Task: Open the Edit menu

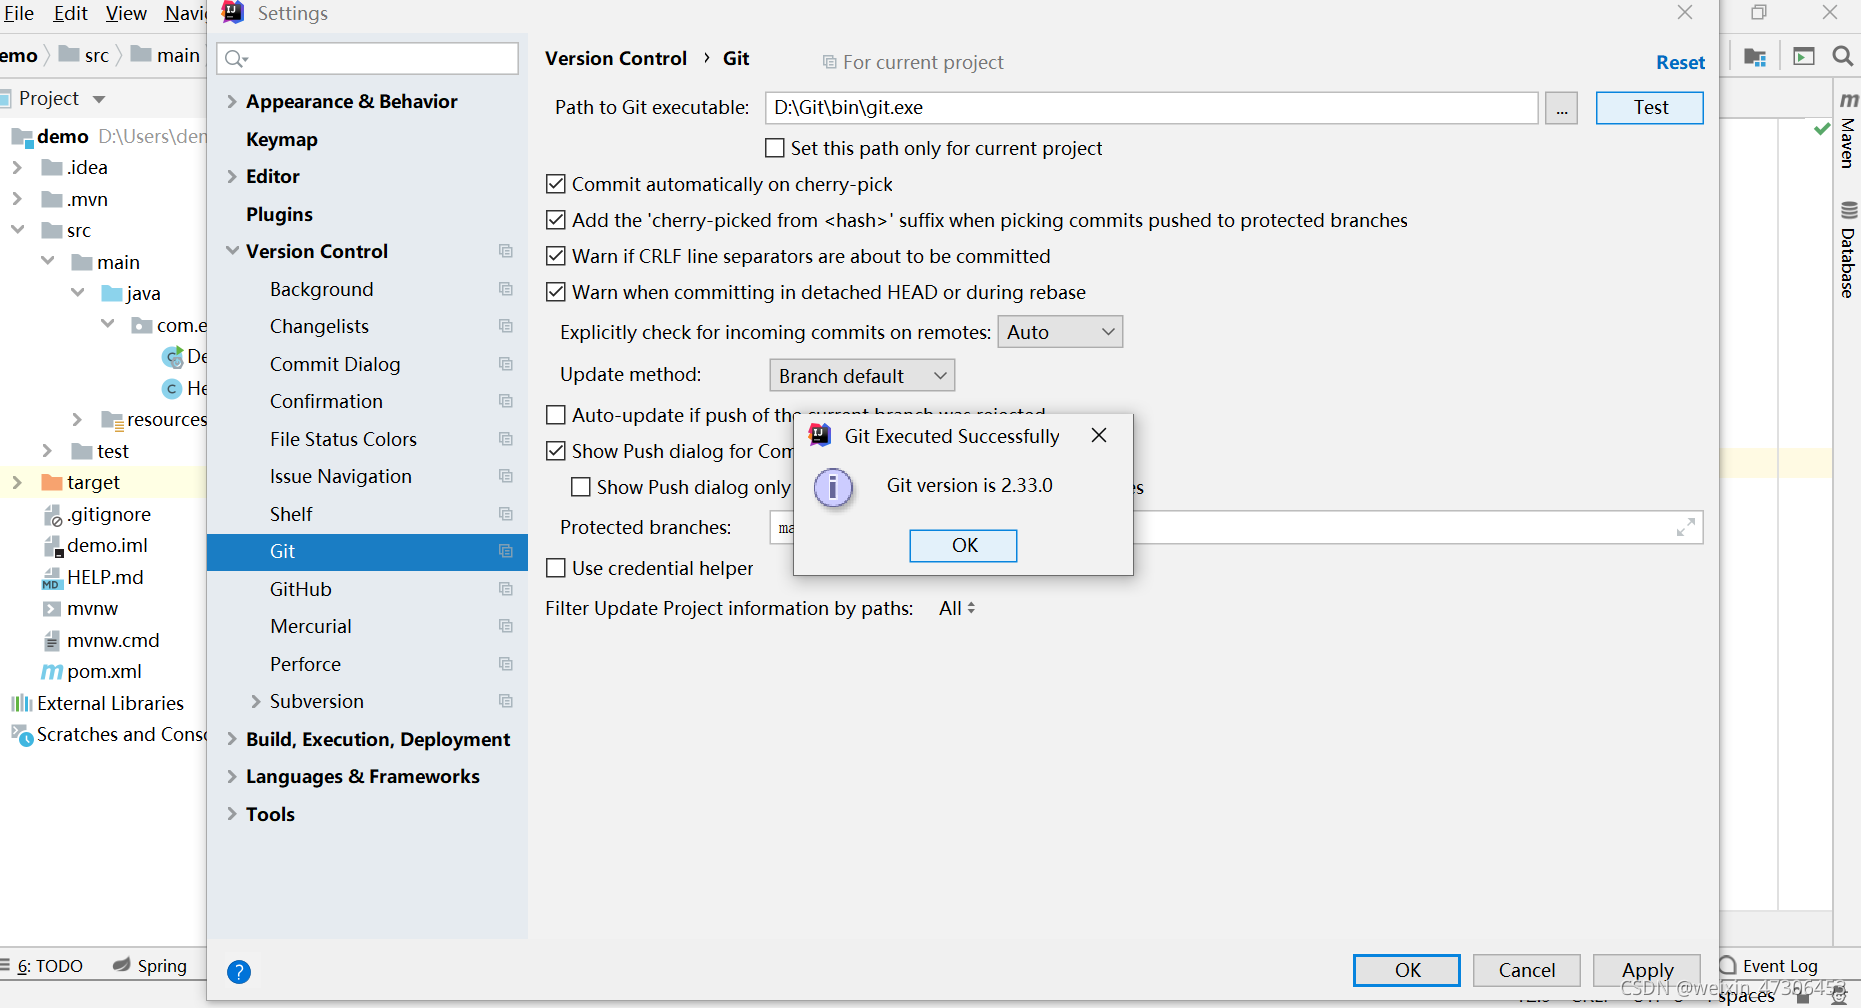Action: click(70, 13)
